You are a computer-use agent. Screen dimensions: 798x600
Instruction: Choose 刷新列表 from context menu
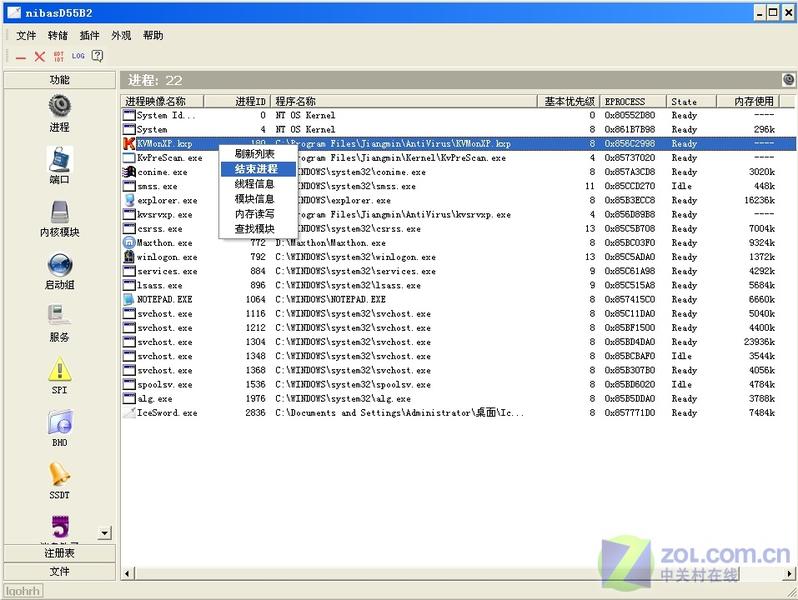tap(258, 154)
